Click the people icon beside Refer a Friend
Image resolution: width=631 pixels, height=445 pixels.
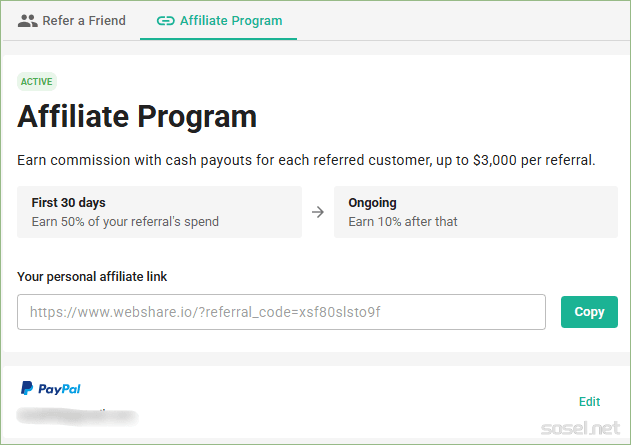pos(27,20)
